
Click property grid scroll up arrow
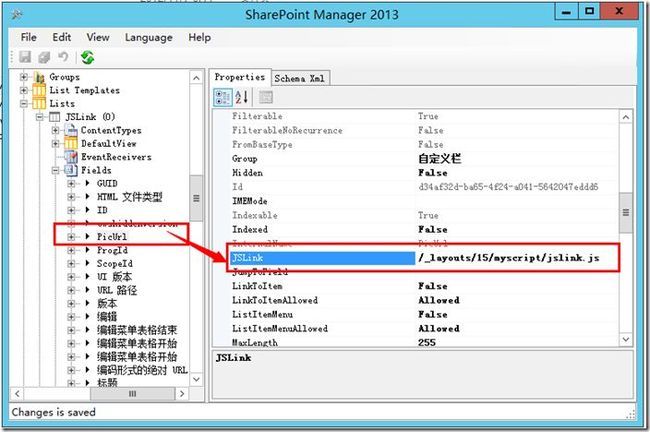626,117
